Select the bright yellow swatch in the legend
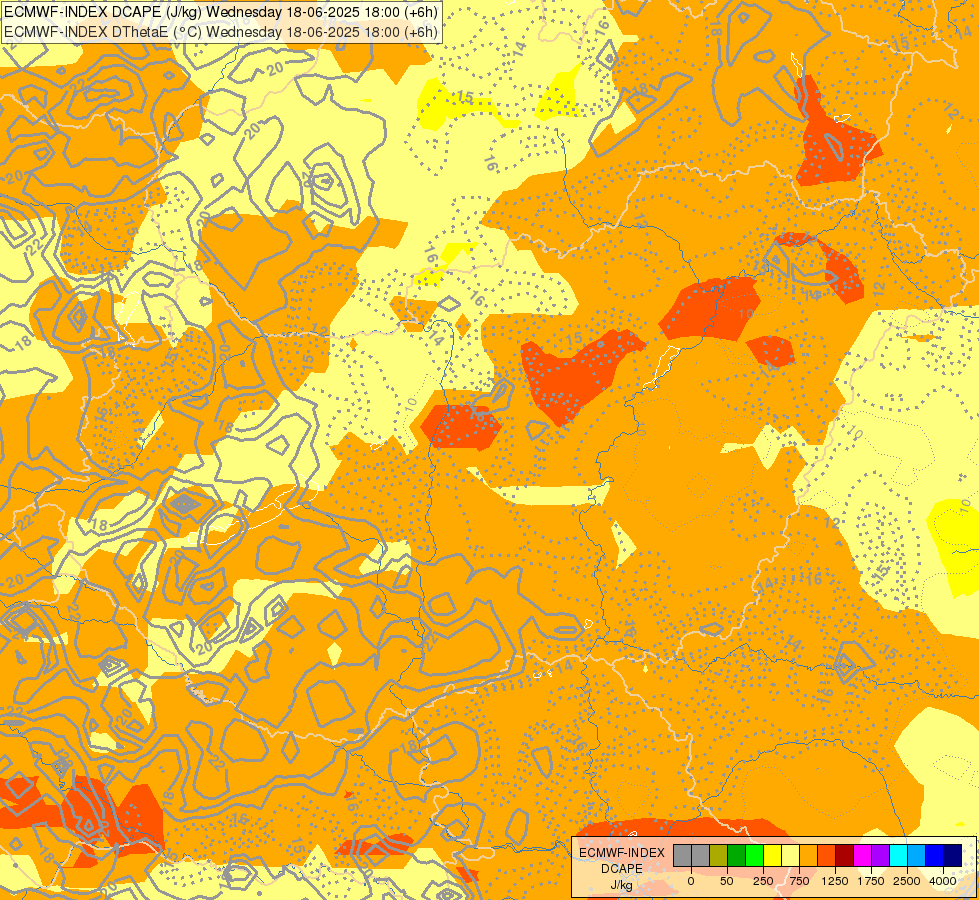The image size is (979, 900). pyautogui.click(x=772, y=856)
